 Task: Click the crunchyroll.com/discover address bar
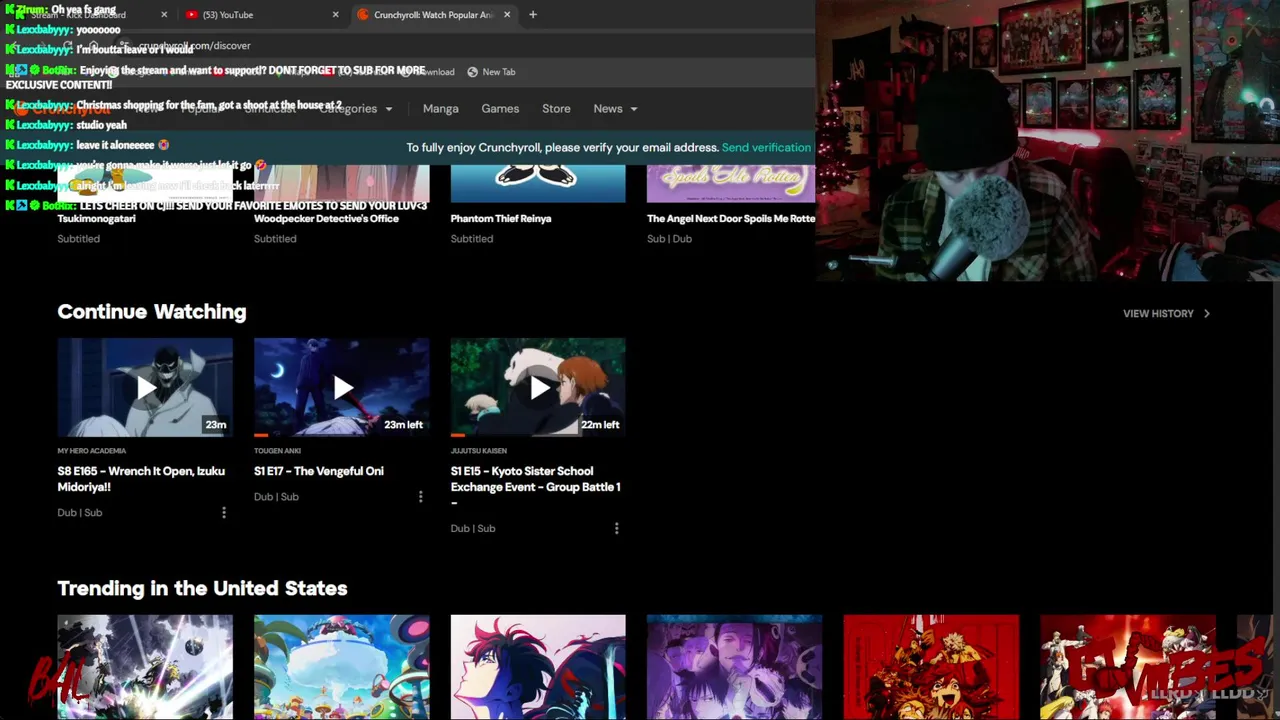coord(195,46)
